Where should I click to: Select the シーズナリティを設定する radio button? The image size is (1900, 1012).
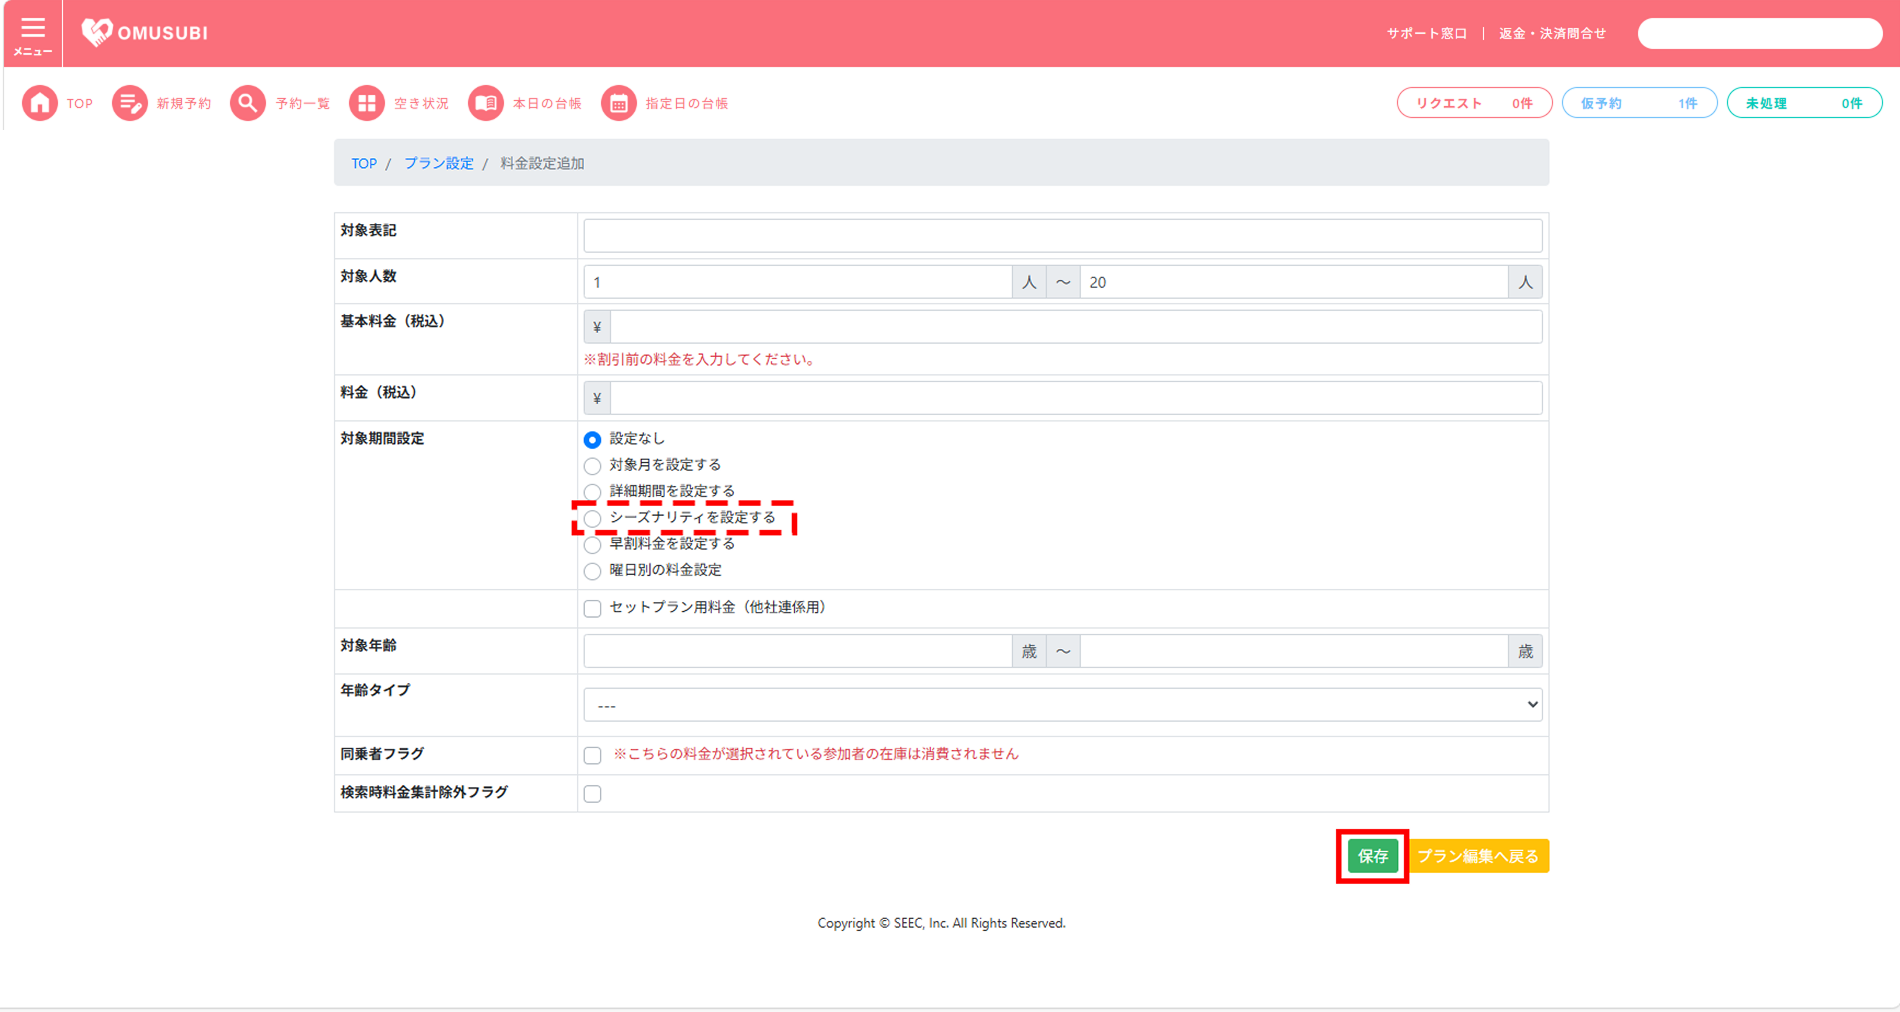(593, 518)
